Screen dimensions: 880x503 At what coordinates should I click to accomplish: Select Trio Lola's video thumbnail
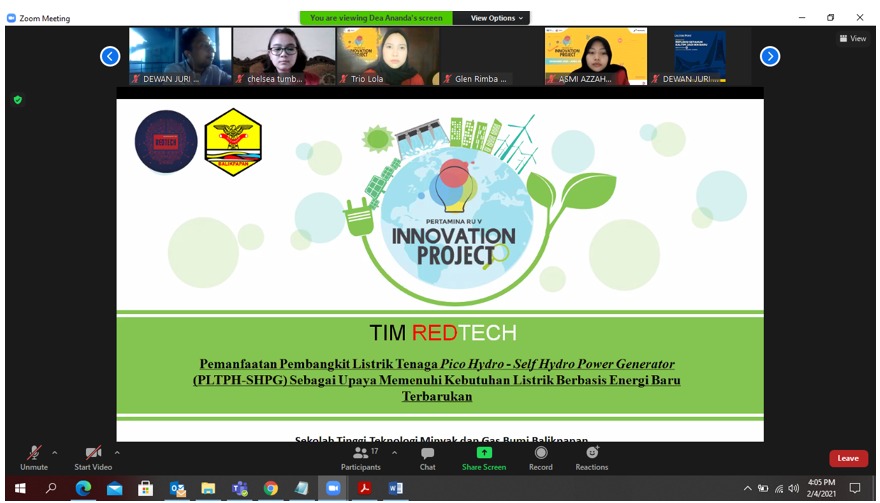[388, 56]
